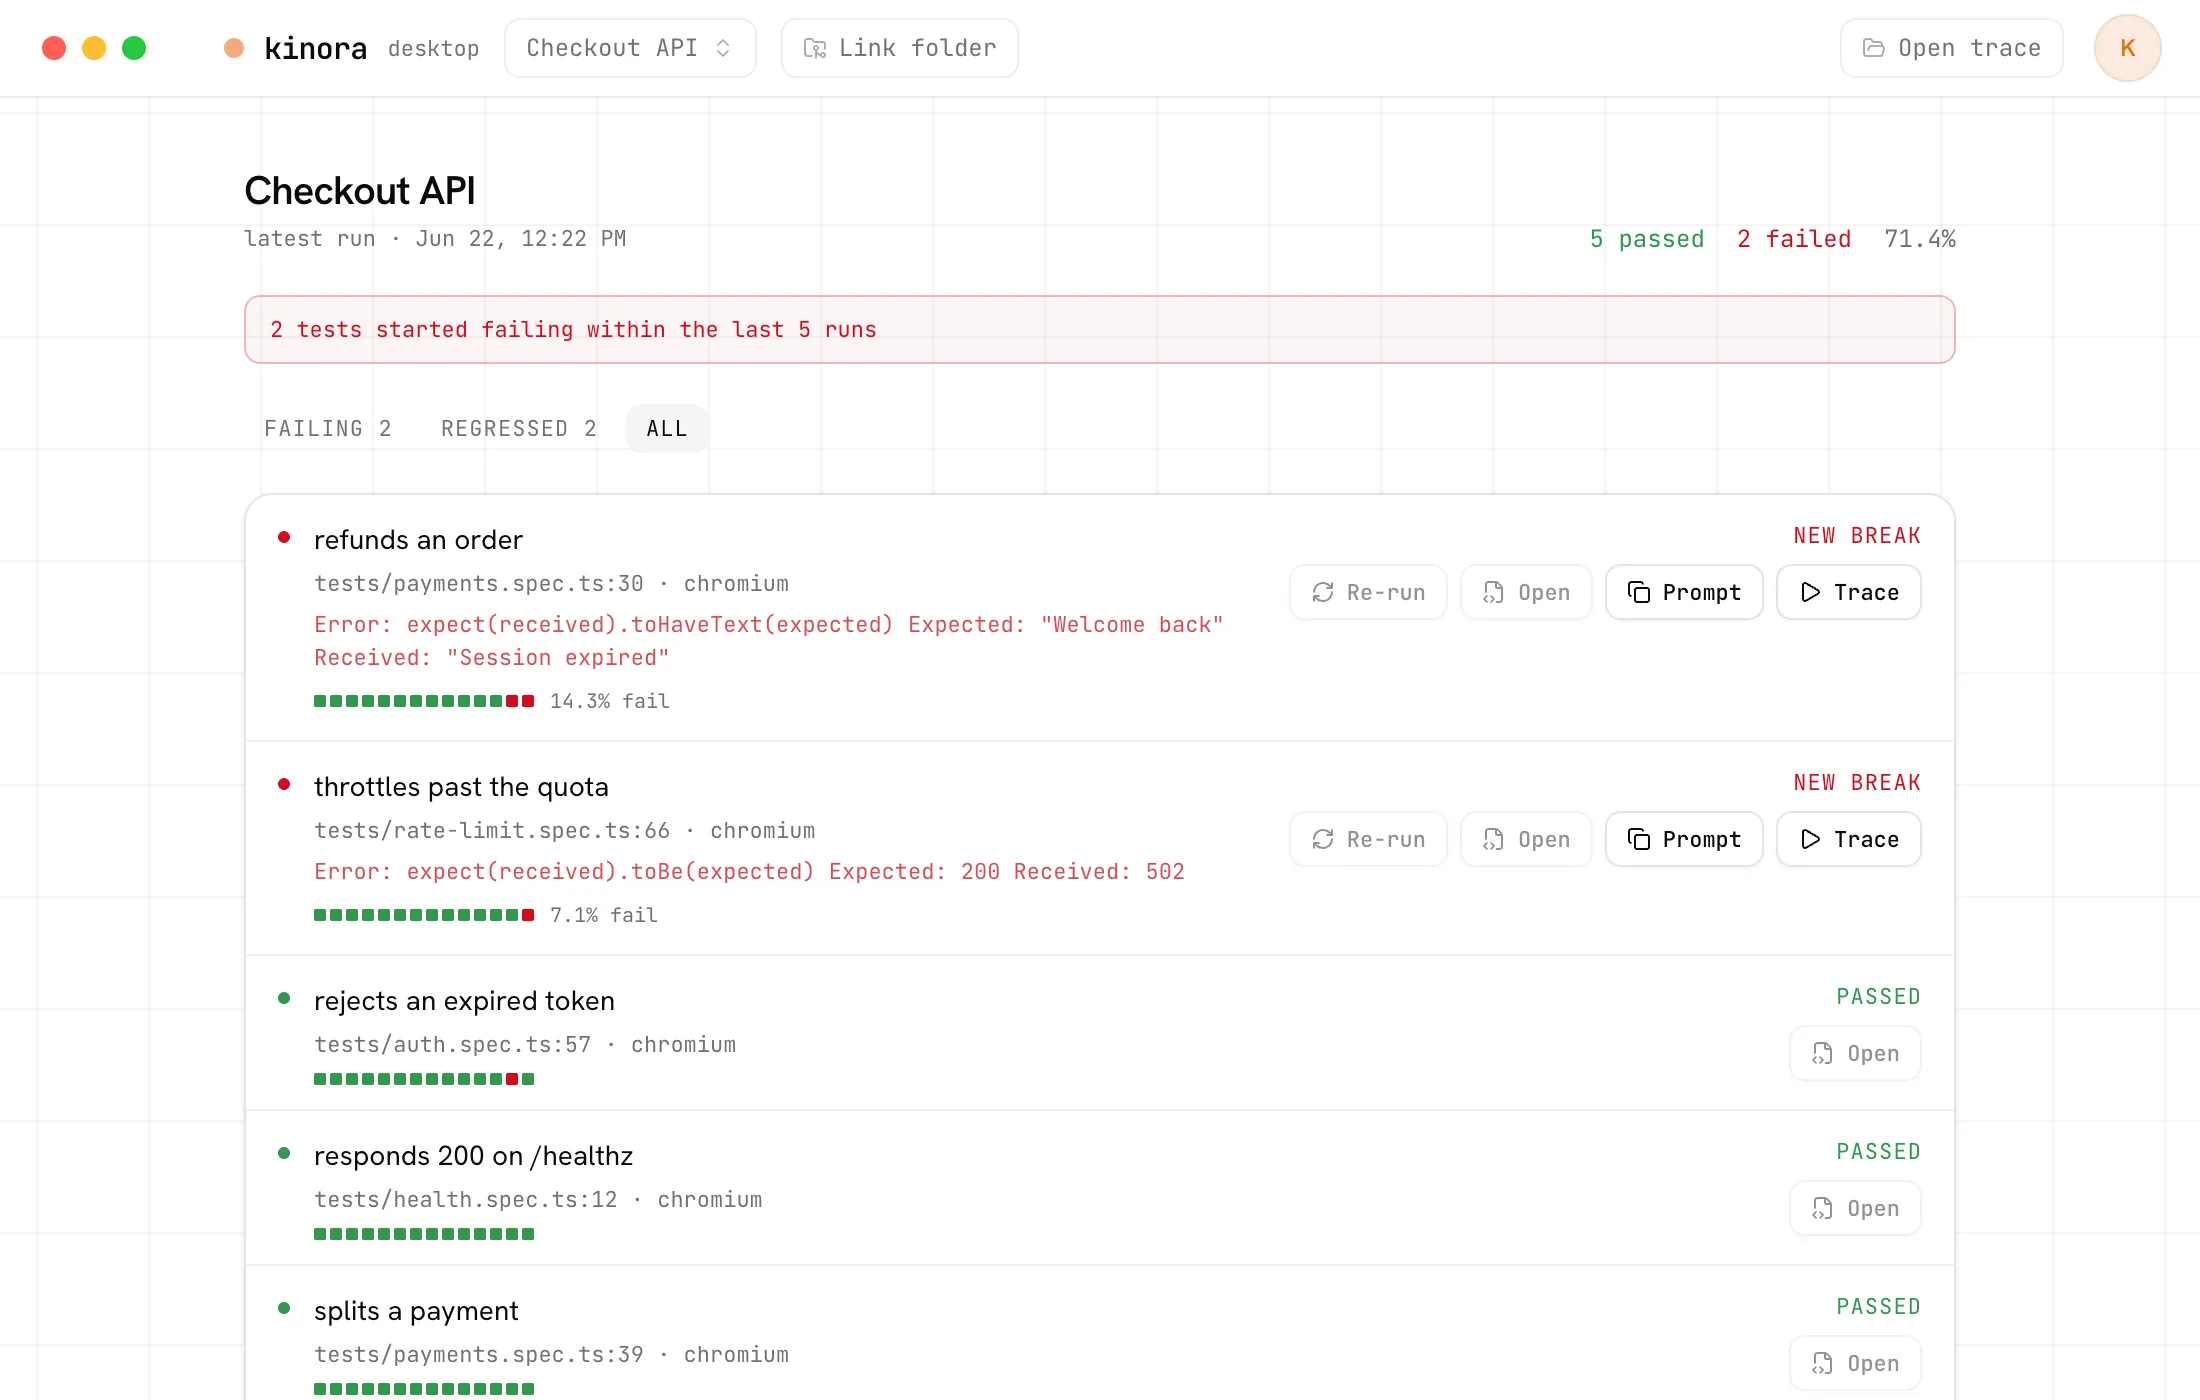
Task: Click the Session expired error message
Action: (769, 641)
